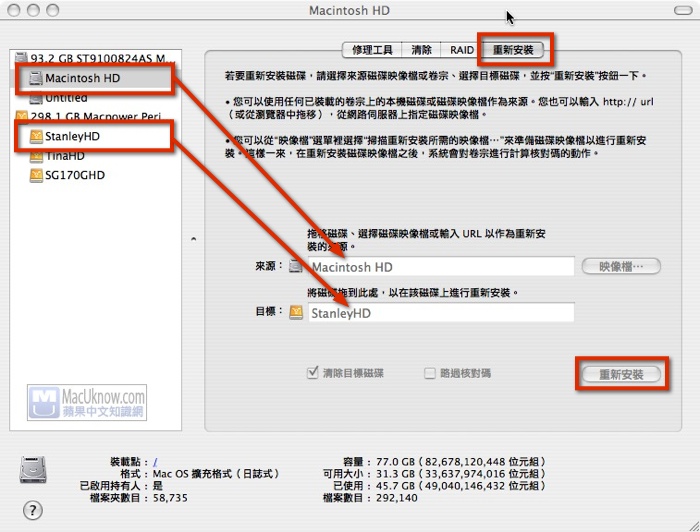The width and height of the screenshot is (700, 532).
Task: Select the Untitled volume row
Action: click(x=96, y=97)
